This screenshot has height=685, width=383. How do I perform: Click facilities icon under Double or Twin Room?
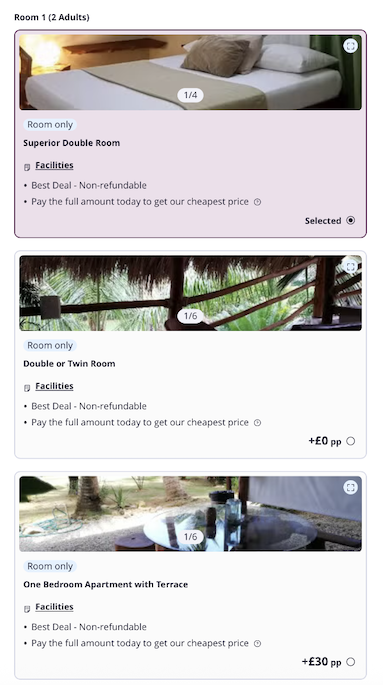[27, 387]
